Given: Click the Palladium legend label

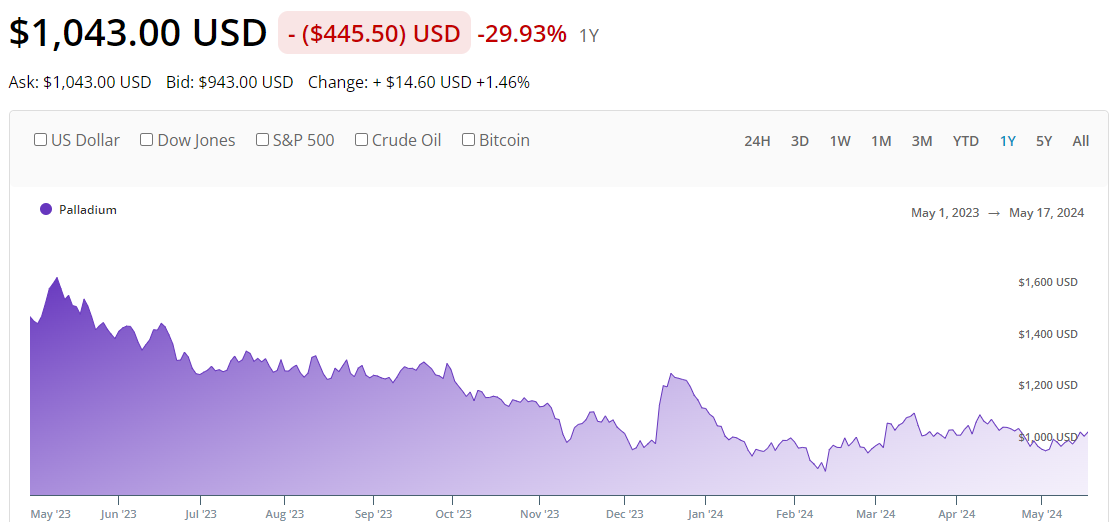Looking at the screenshot, I should (88, 210).
